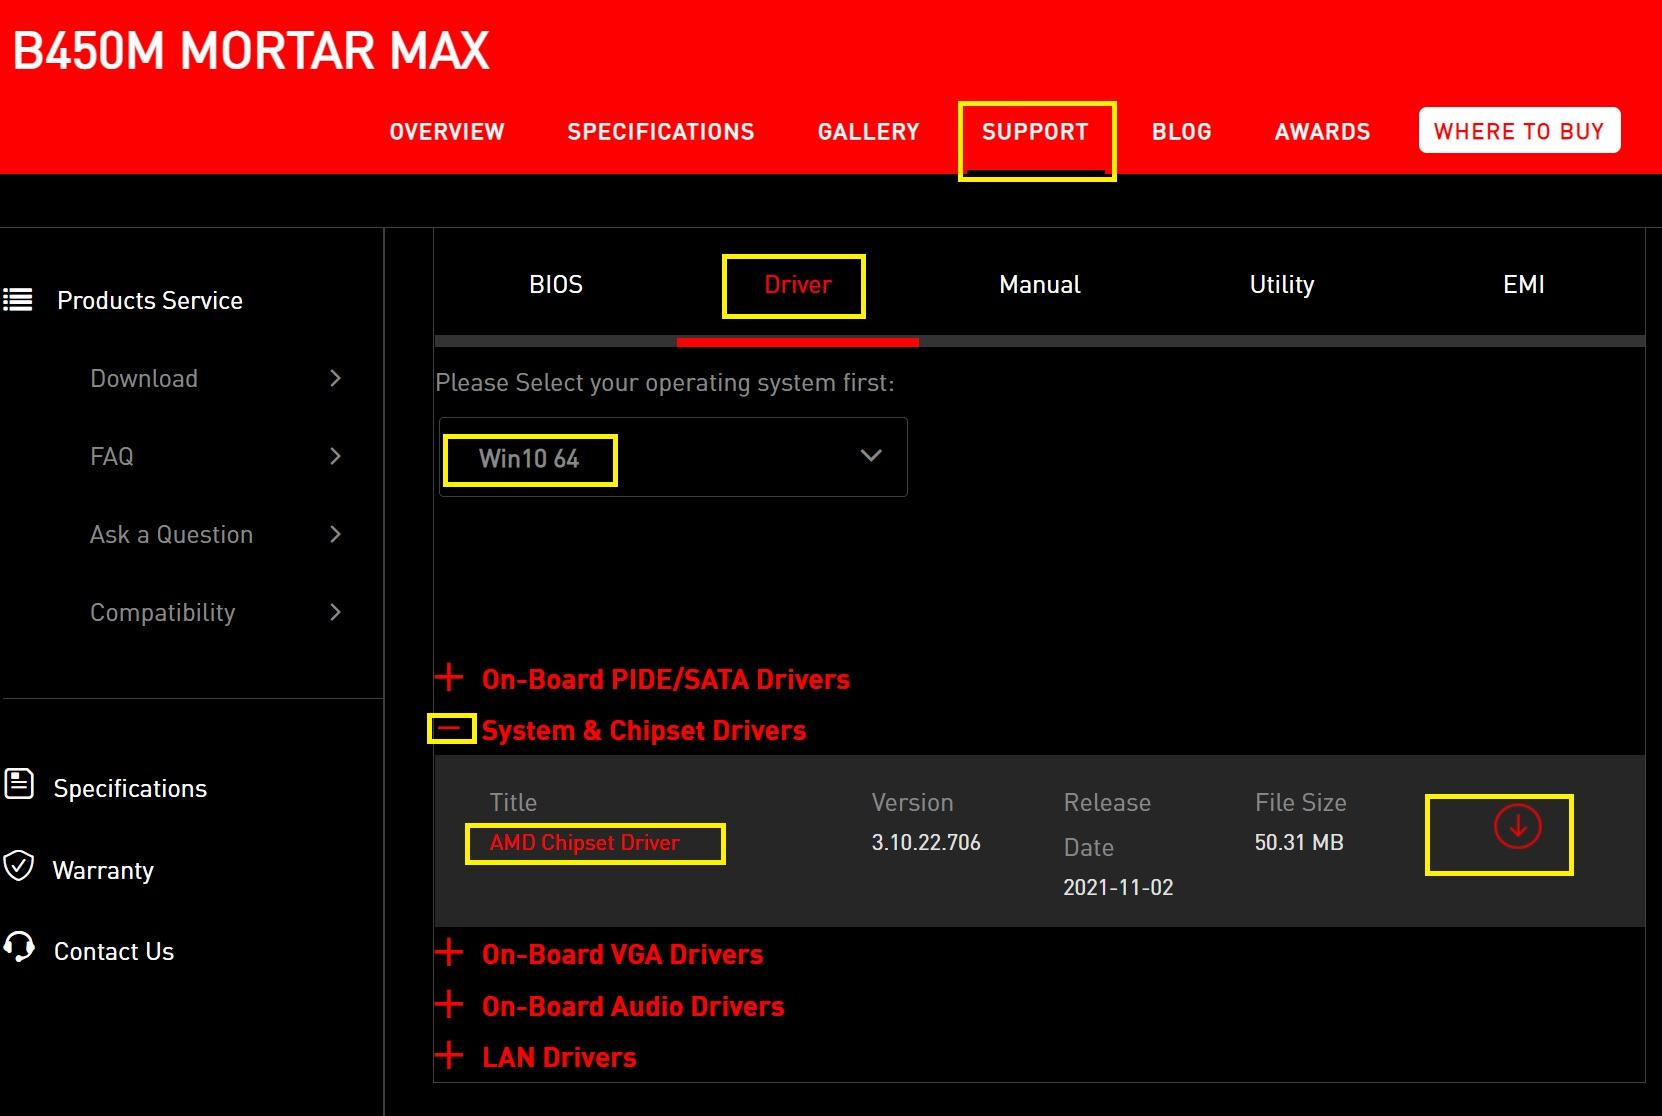Open the Ask a Question link

click(x=171, y=534)
